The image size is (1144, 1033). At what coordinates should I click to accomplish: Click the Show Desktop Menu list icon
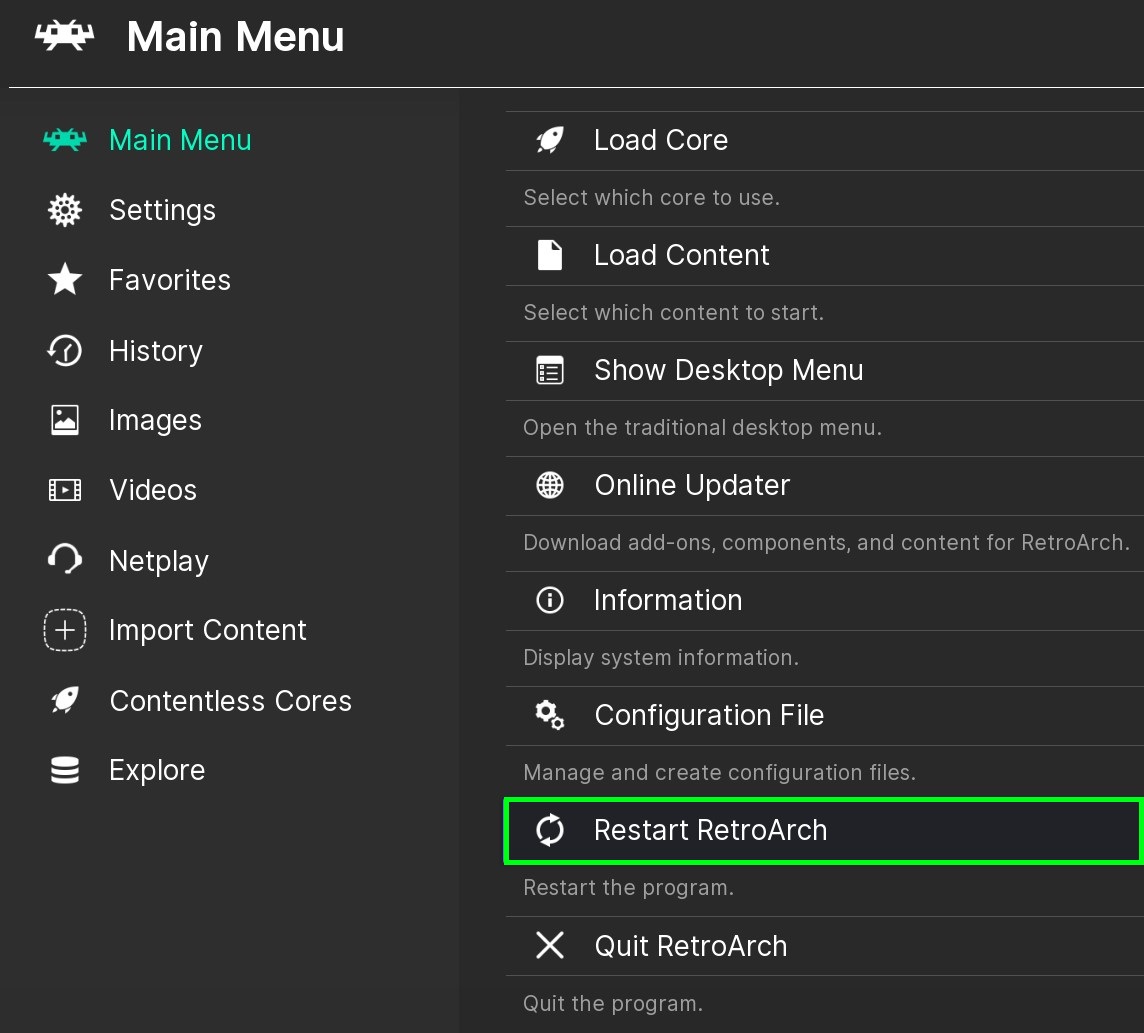click(x=550, y=371)
